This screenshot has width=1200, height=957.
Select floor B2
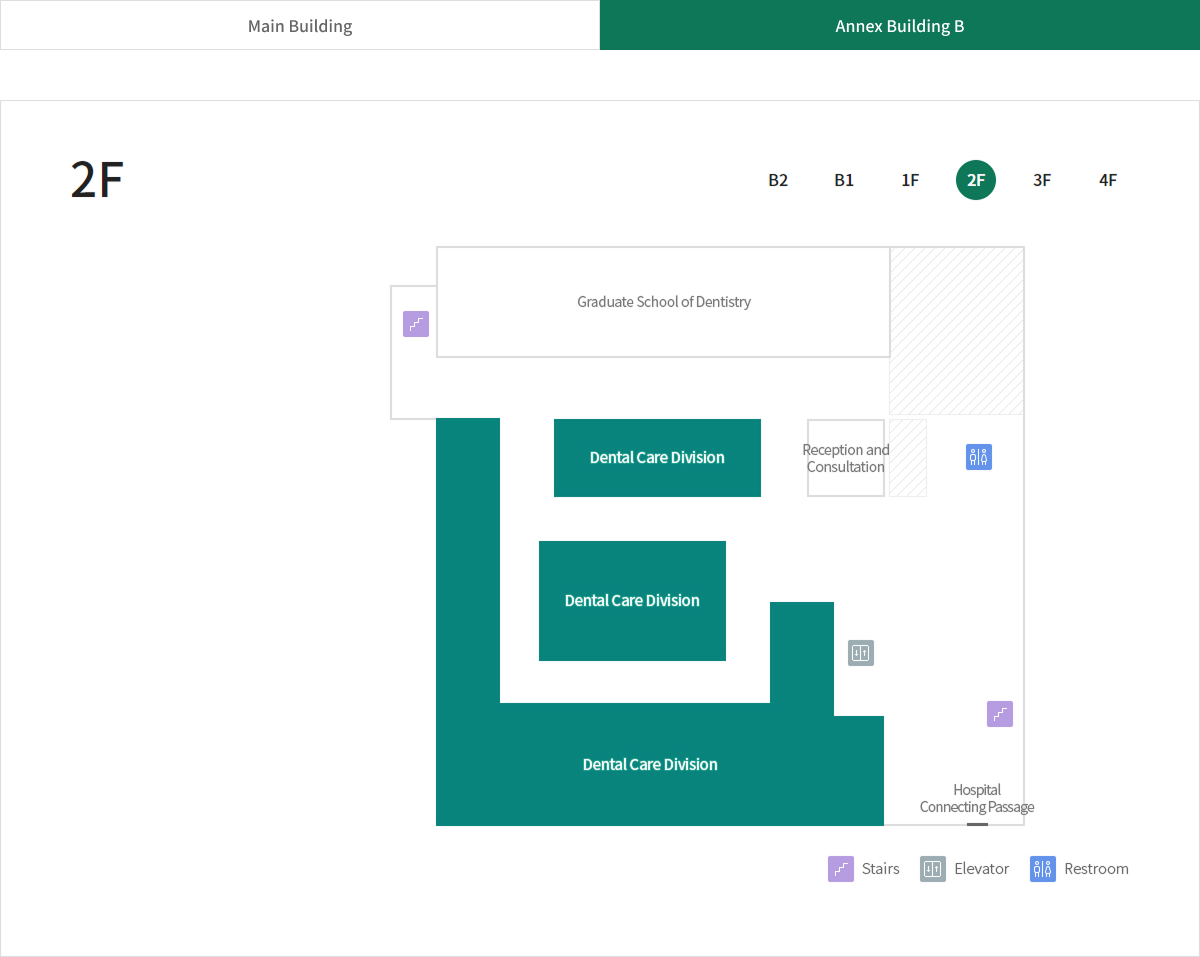pyautogui.click(x=778, y=180)
